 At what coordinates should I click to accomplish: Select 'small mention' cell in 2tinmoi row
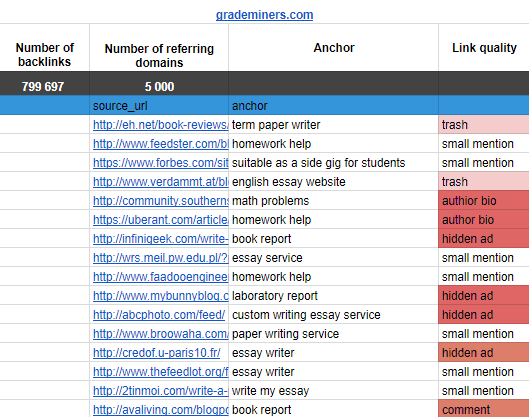click(x=484, y=391)
